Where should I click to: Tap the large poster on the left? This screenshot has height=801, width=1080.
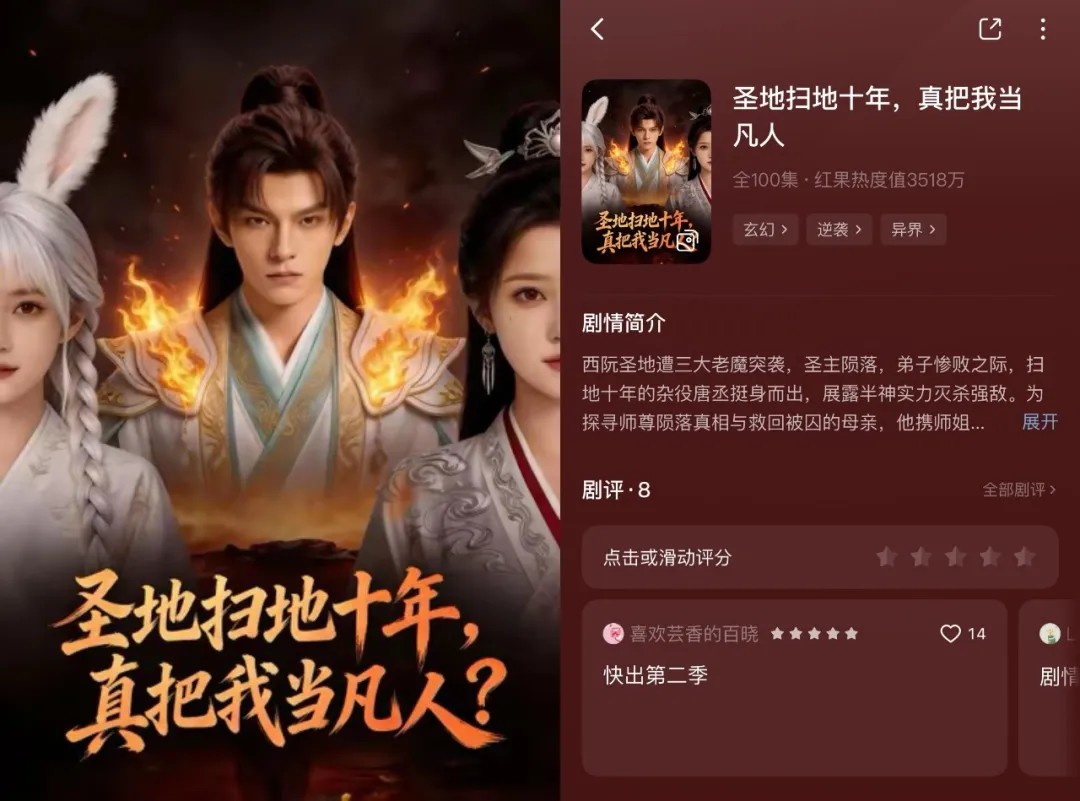point(280,400)
